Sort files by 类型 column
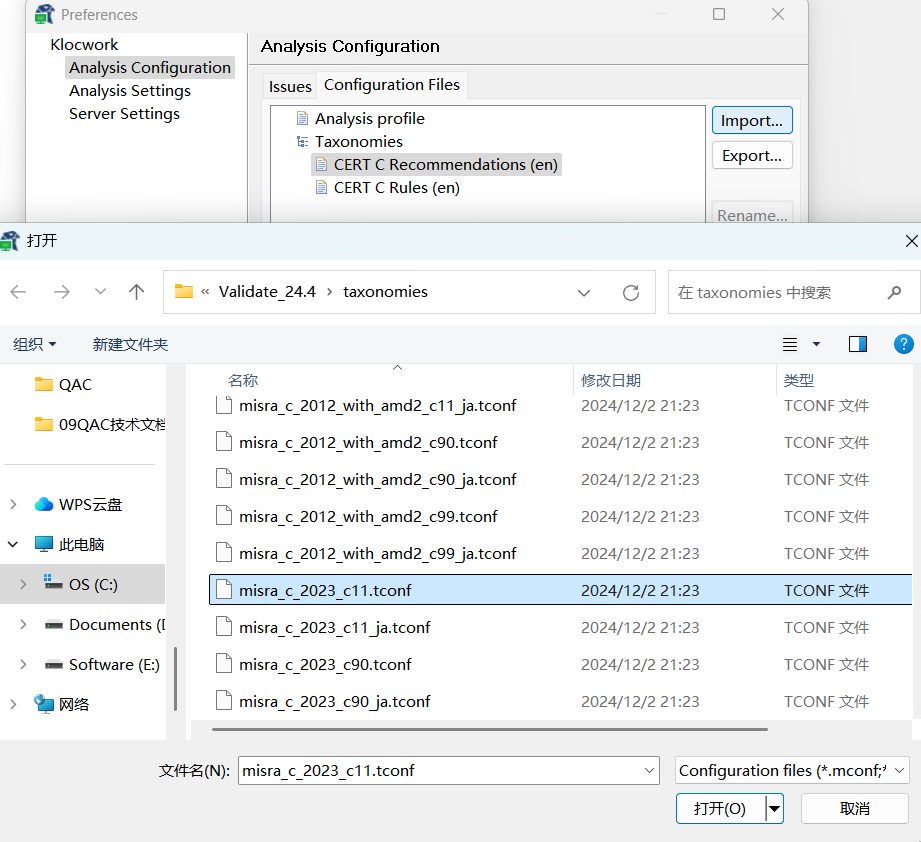Viewport: 921px width, 842px height. click(799, 380)
